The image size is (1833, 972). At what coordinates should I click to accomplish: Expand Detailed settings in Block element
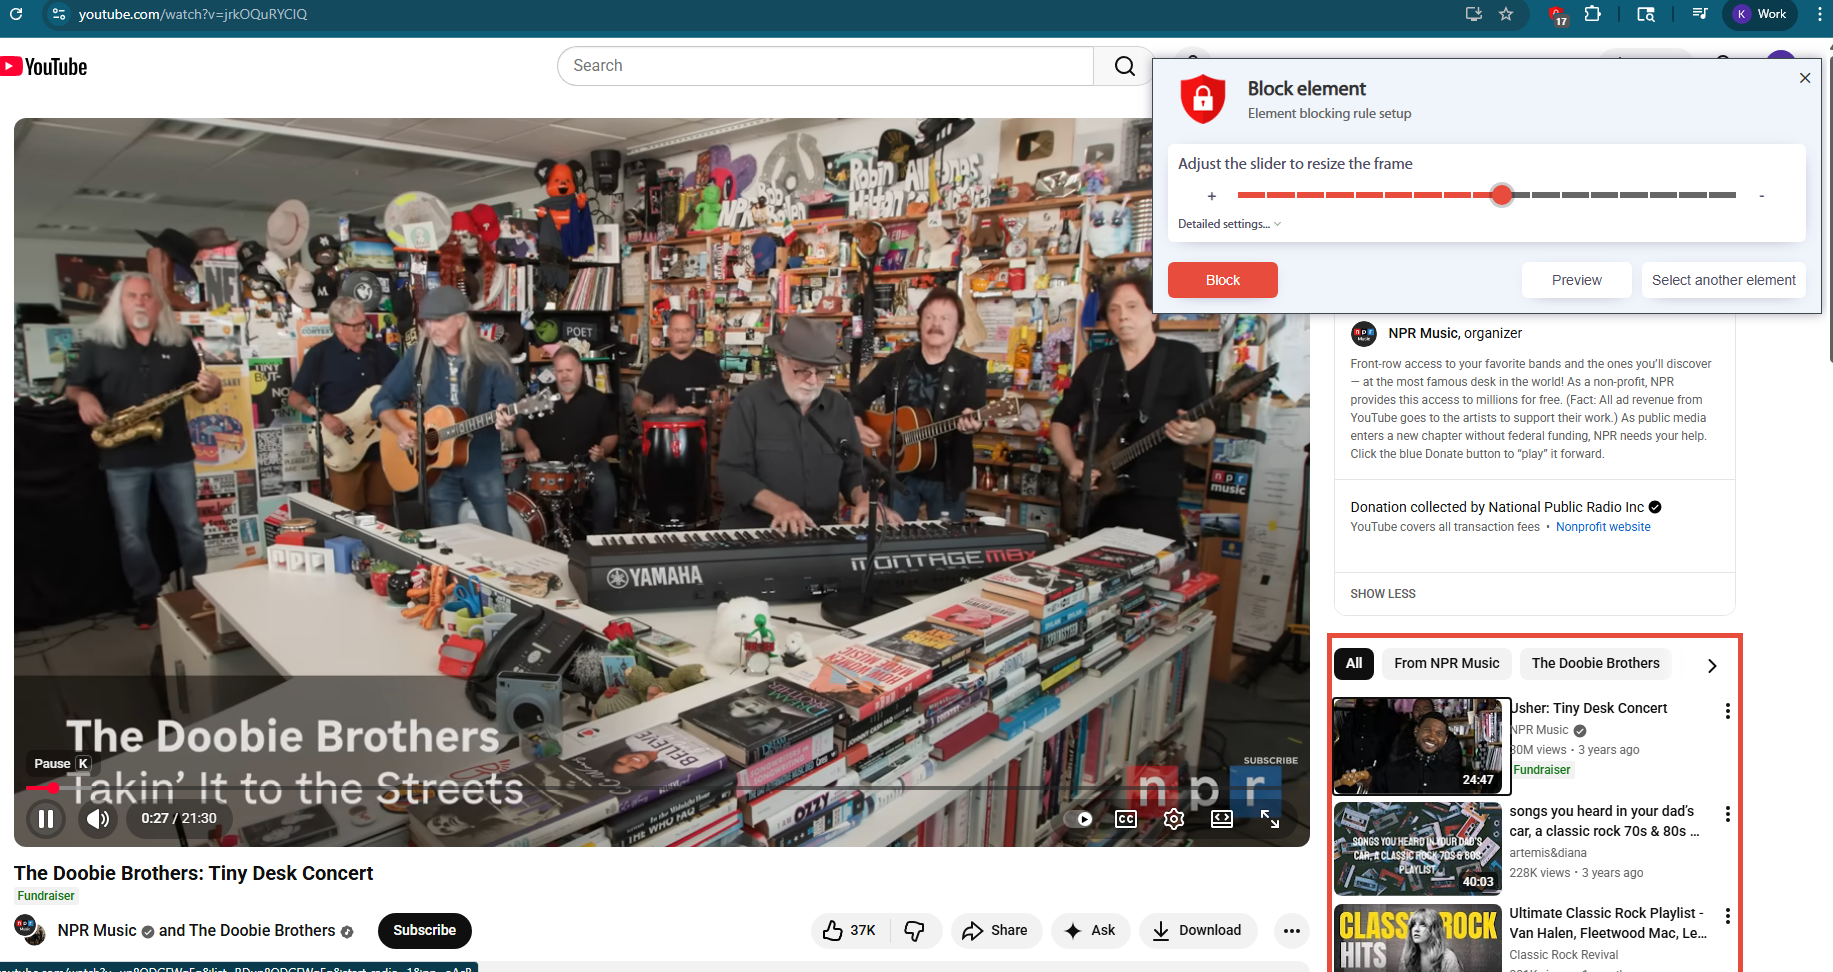(x=1228, y=224)
